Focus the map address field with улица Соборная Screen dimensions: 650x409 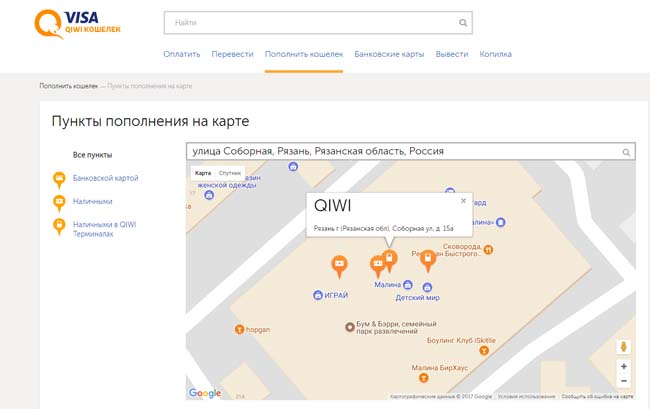click(x=411, y=151)
